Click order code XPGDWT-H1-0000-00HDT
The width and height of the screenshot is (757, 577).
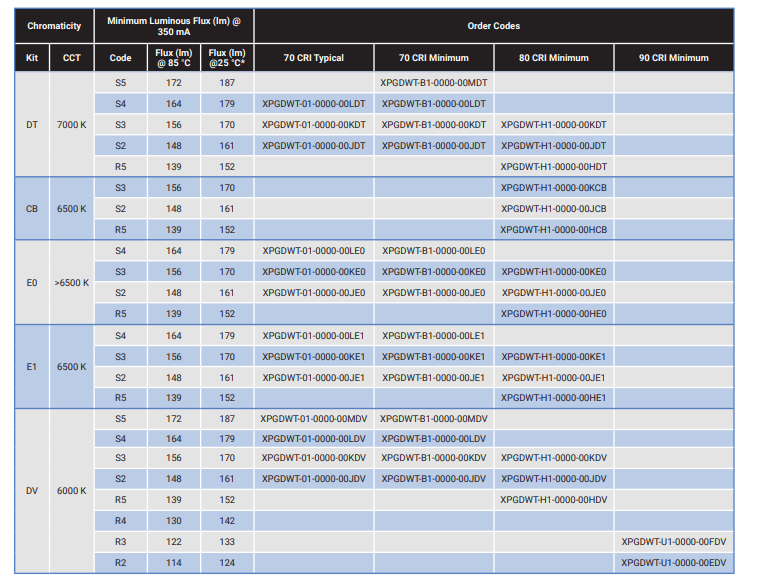tap(554, 167)
